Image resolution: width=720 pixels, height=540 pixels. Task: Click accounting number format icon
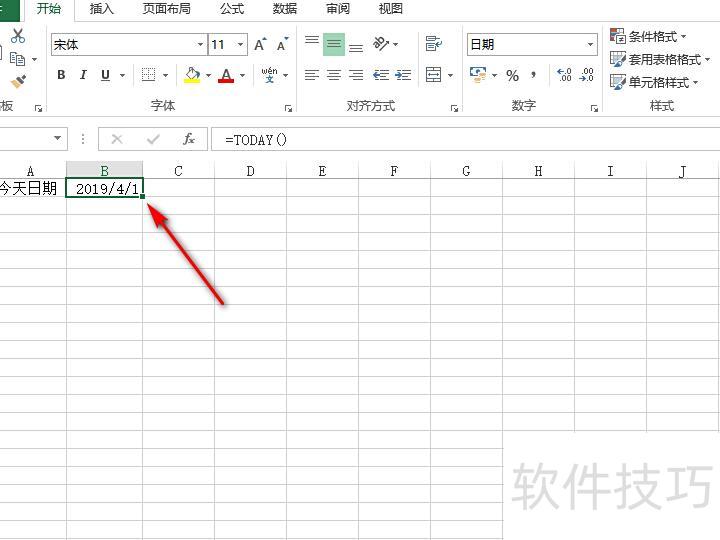tap(478, 74)
